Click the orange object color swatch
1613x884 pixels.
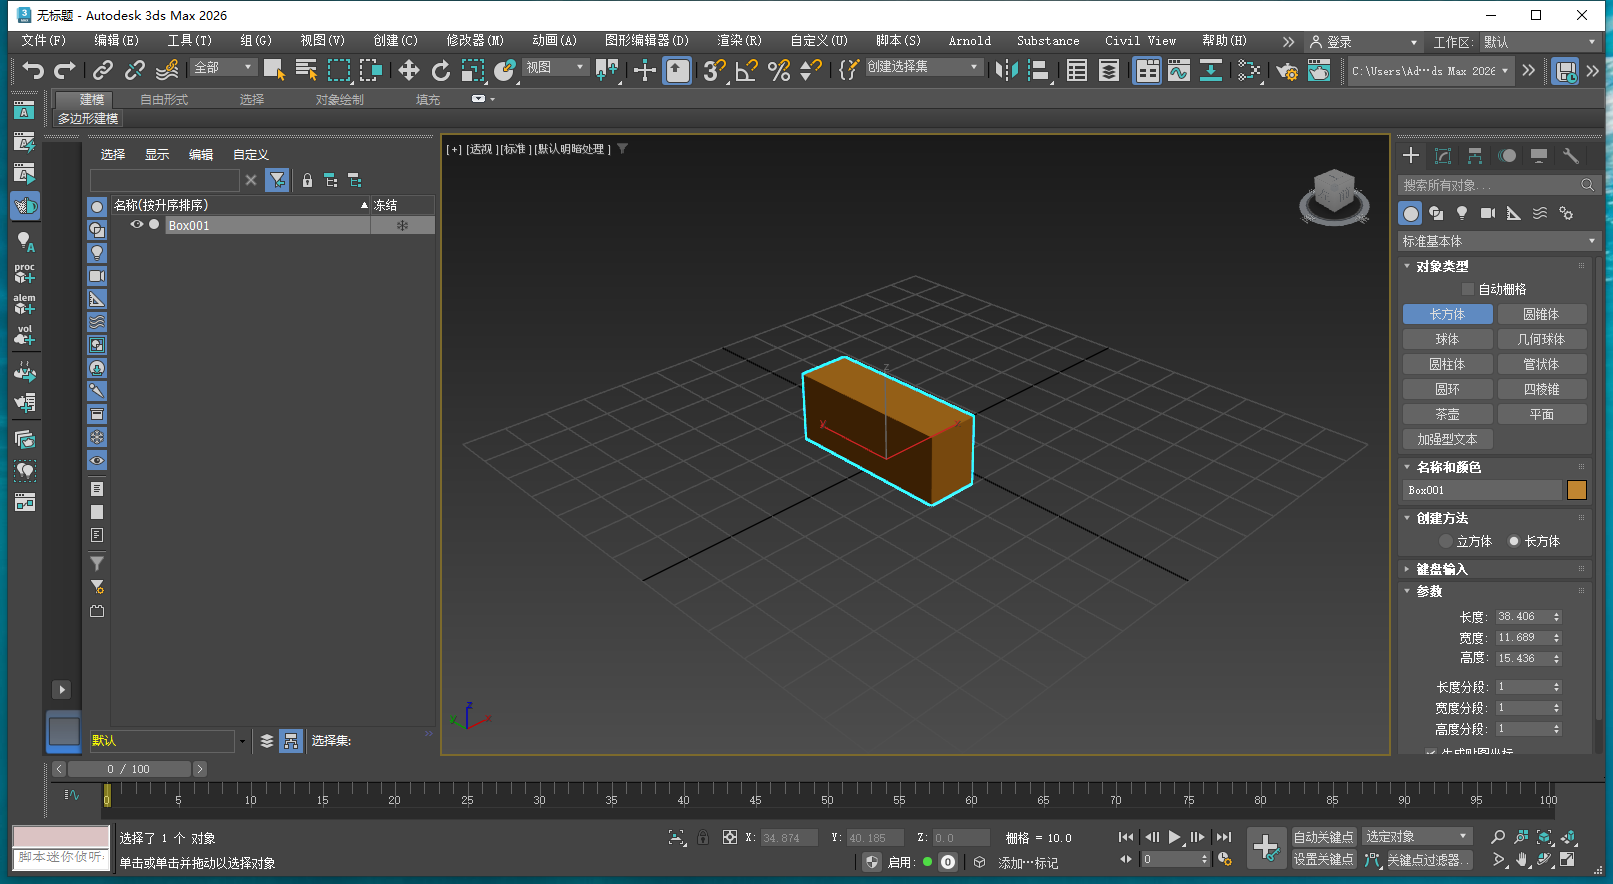coord(1576,490)
